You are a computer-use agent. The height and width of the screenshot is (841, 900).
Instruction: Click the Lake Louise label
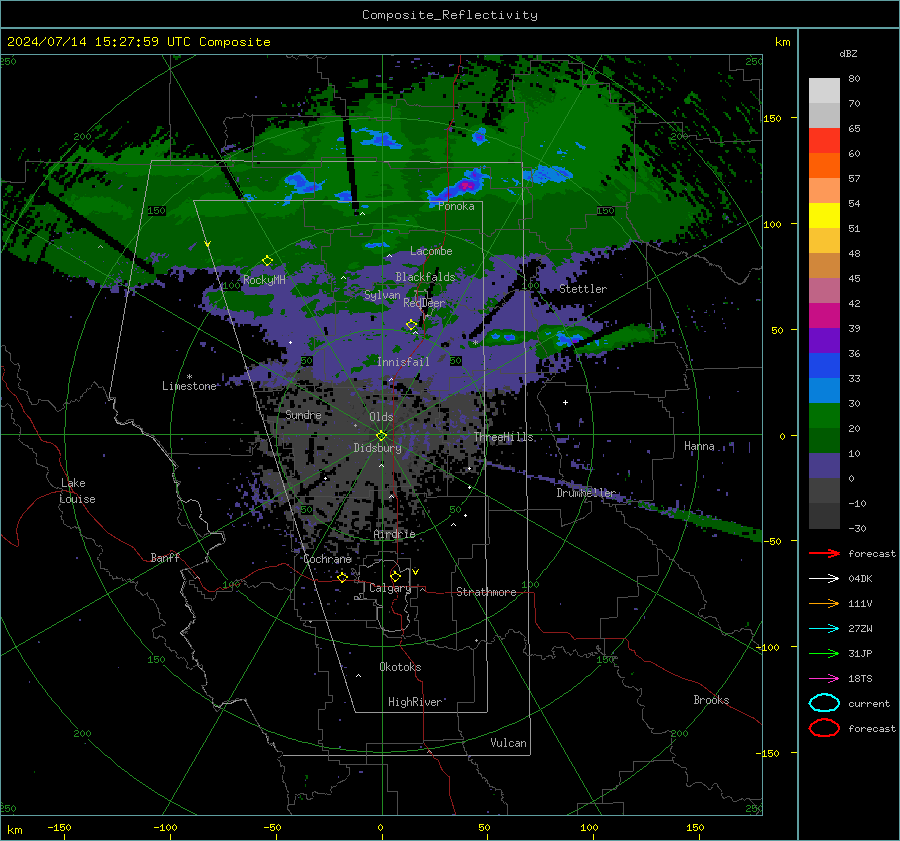pos(77,491)
